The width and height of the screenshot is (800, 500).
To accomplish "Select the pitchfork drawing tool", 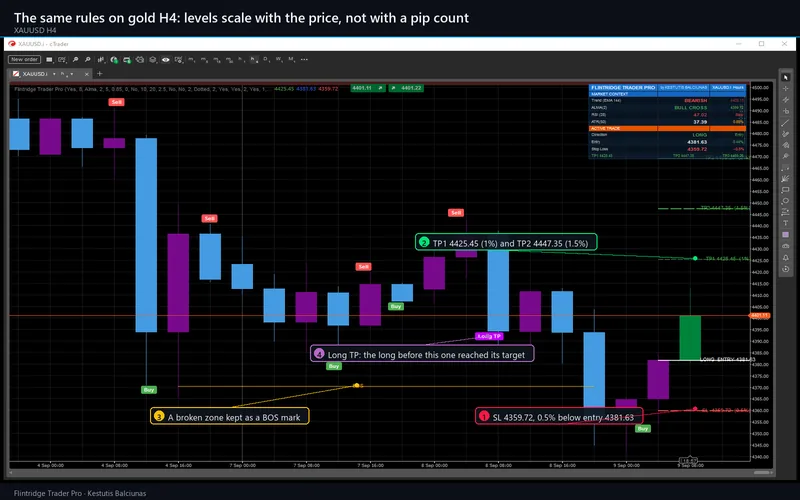I will (x=786, y=179).
